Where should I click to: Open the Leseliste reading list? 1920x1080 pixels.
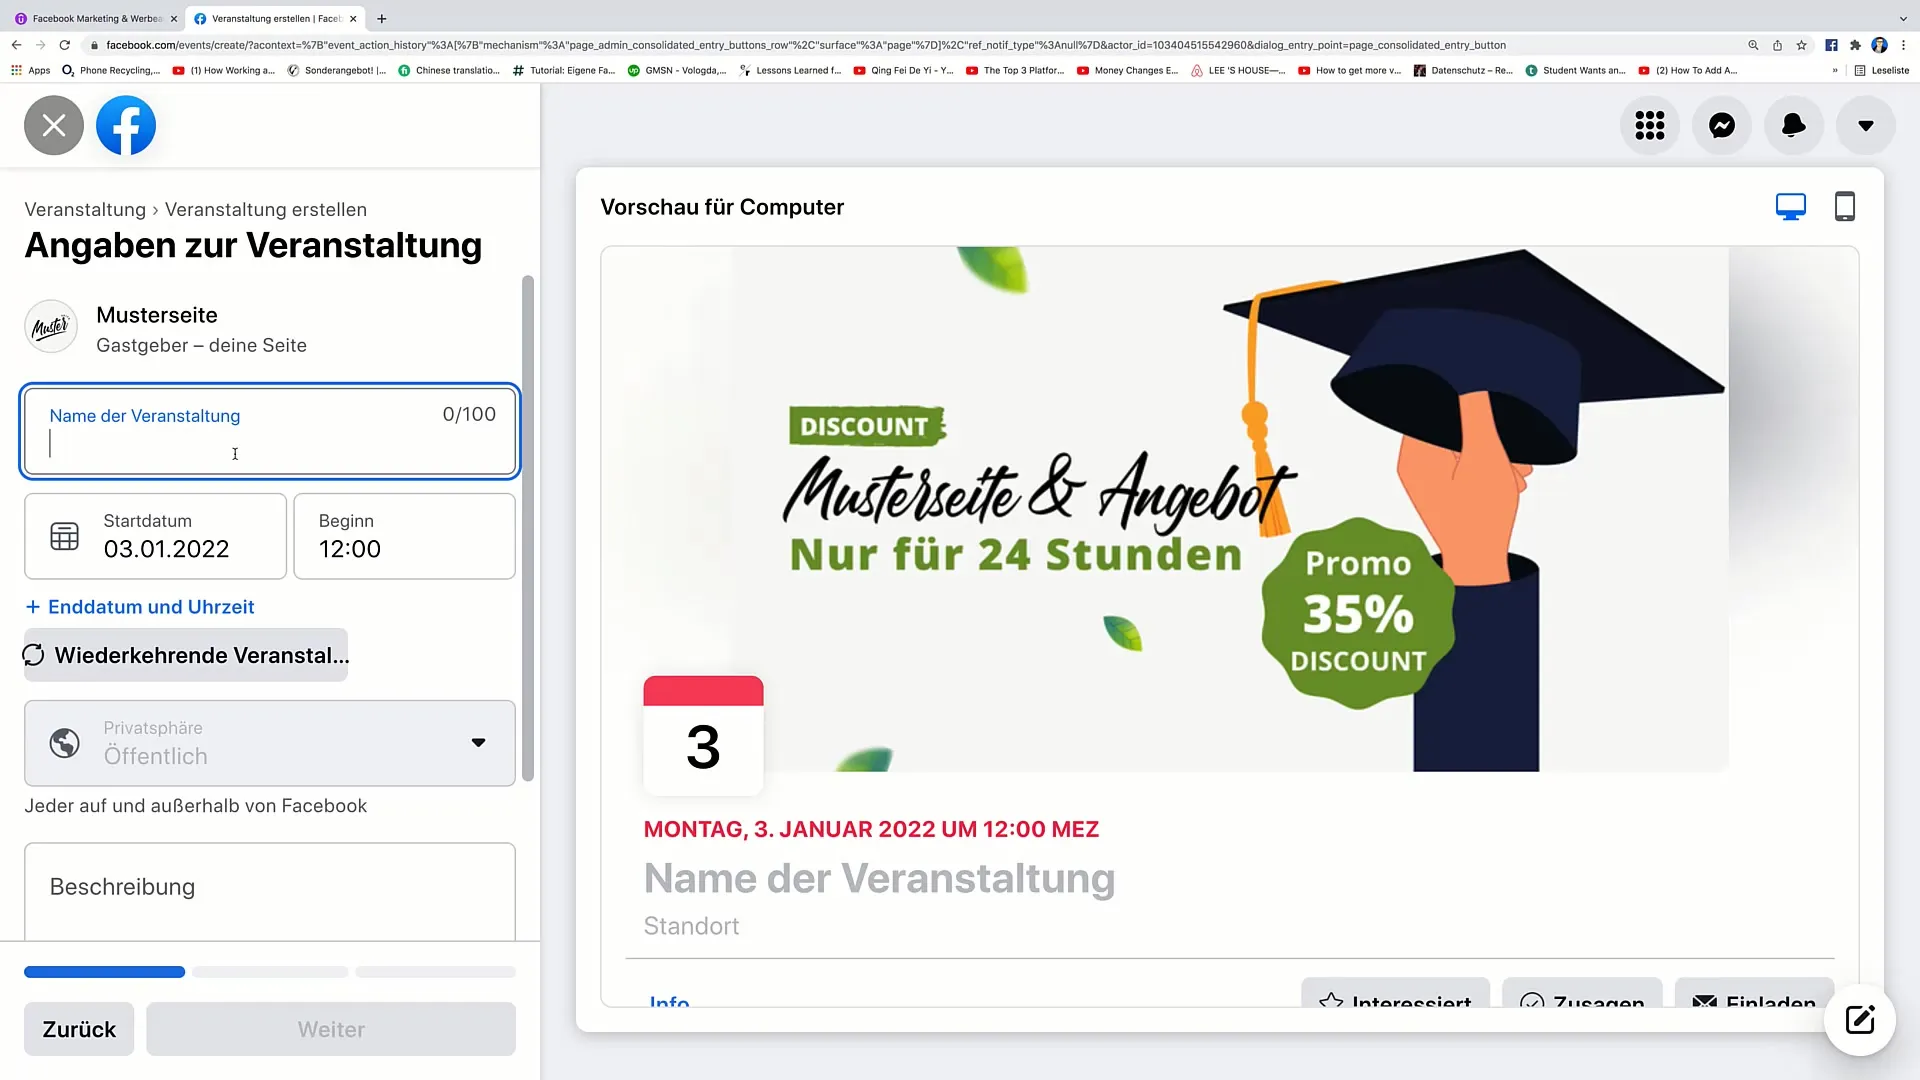[1882, 71]
